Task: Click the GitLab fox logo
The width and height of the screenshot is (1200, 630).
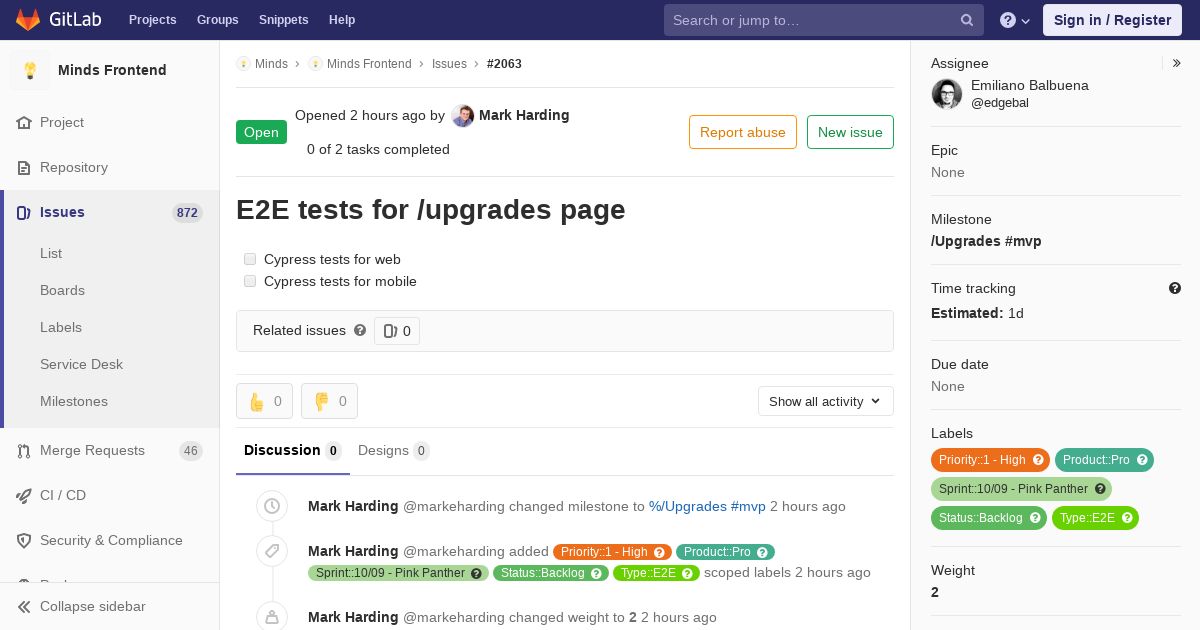Action: click(27, 19)
